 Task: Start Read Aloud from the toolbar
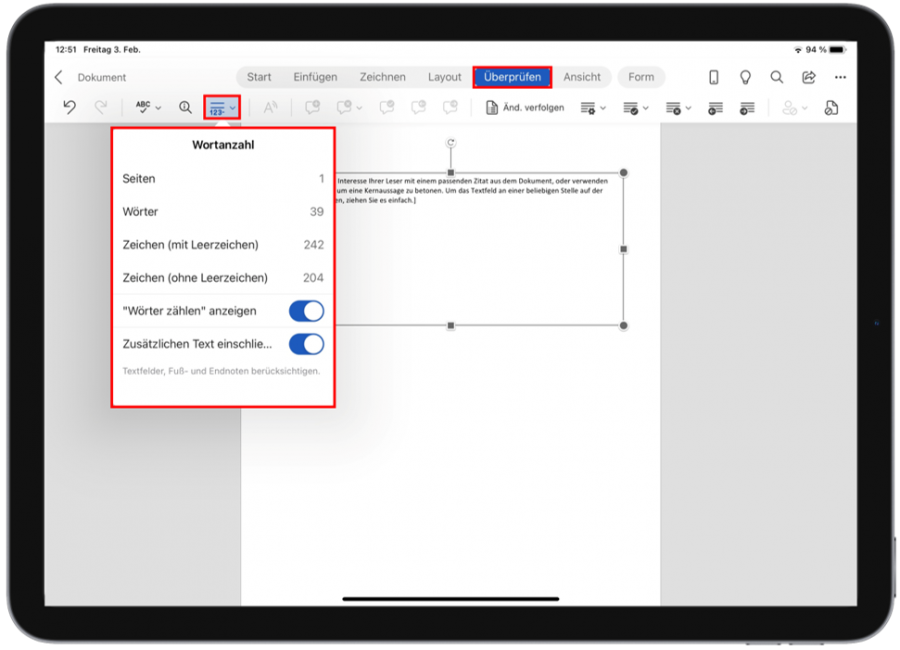(x=272, y=107)
